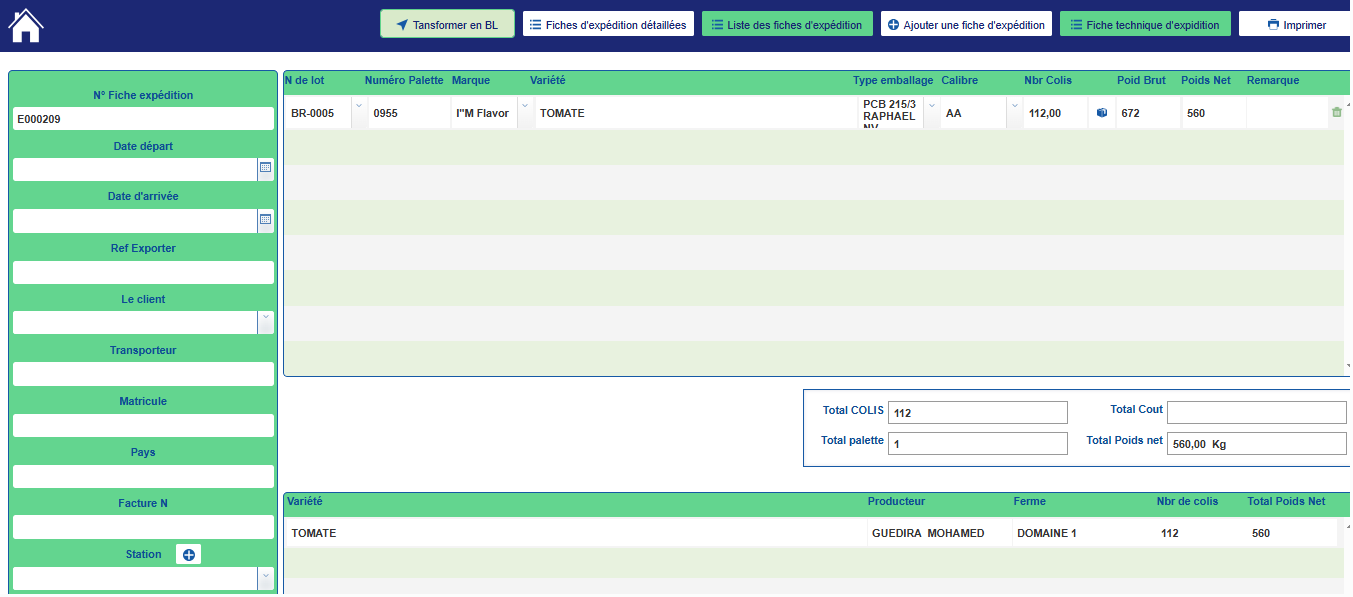Open the N de lot BR-0005 dropdown arrow
1353x597 pixels.
pyautogui.click(x=358, y=113)
